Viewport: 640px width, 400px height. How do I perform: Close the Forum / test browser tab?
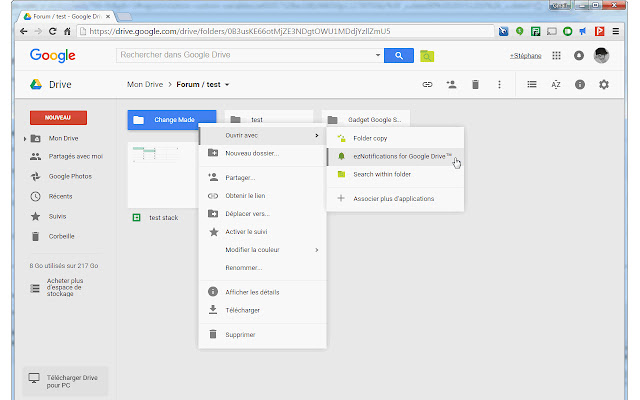tap(108, 17)
